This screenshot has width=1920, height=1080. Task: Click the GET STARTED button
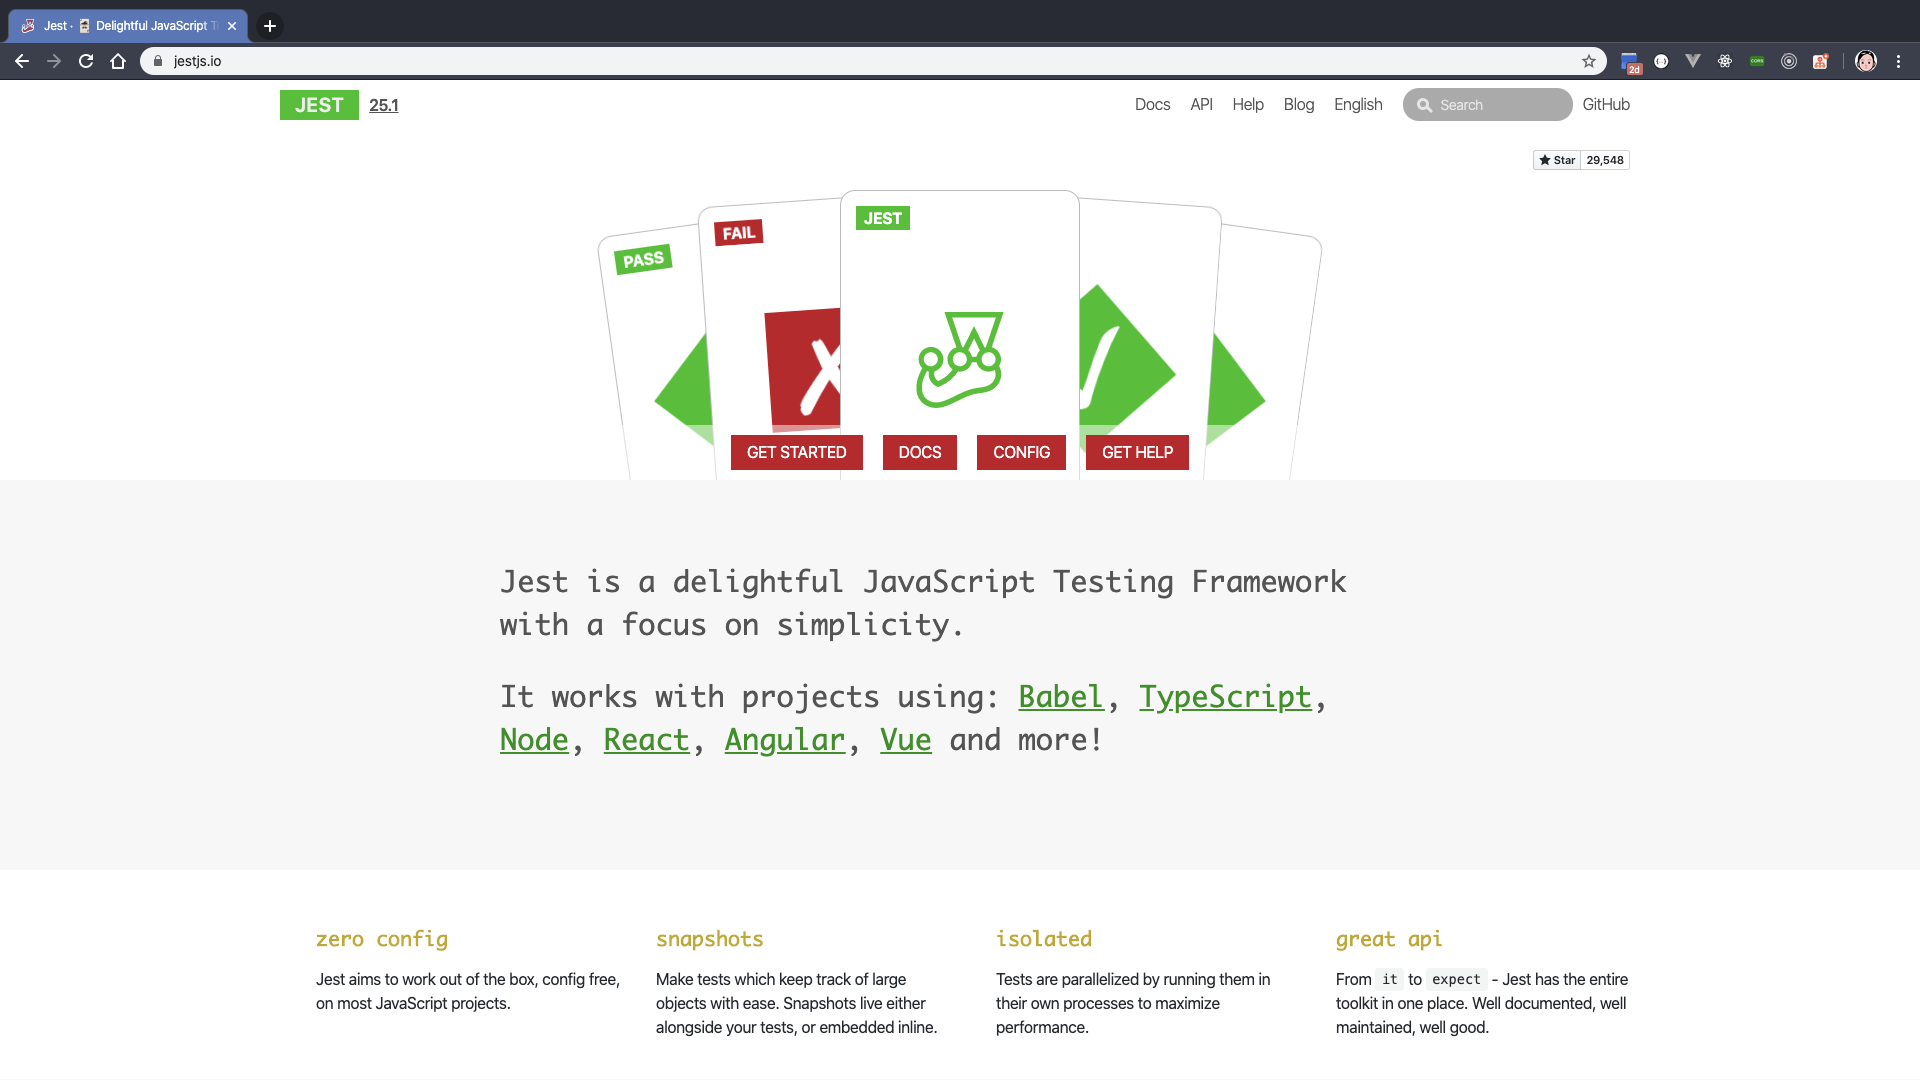coord(796,452)
